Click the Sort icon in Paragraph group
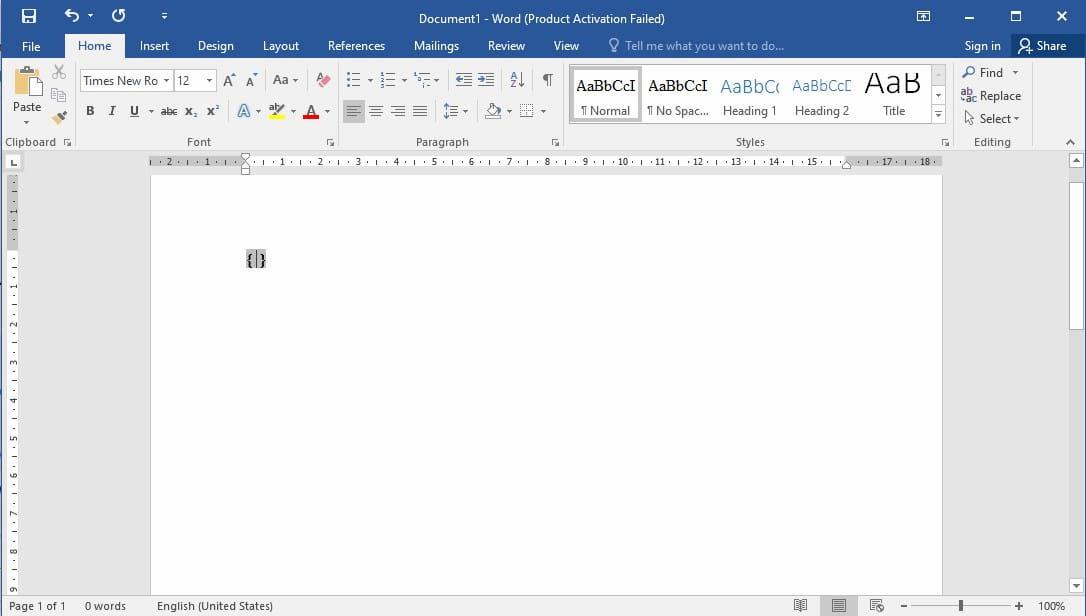 click(x=516, y=79)
